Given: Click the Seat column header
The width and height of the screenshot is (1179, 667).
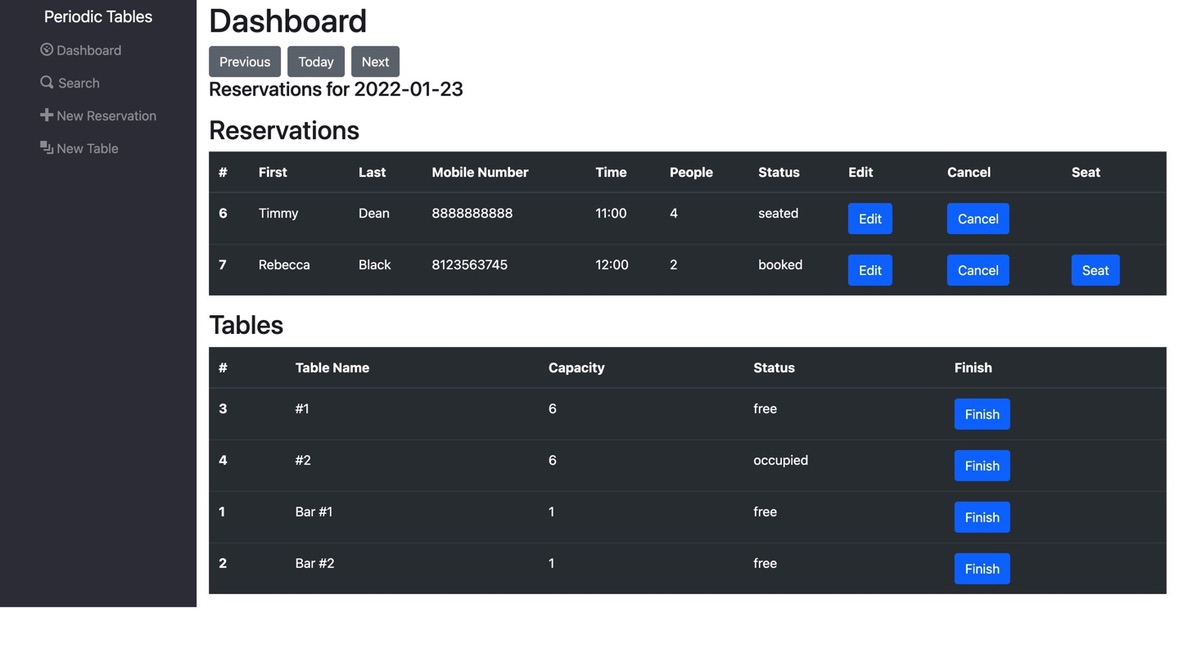Looking at the screenshot, I should pyautogui.click(x=1086, y=172).
